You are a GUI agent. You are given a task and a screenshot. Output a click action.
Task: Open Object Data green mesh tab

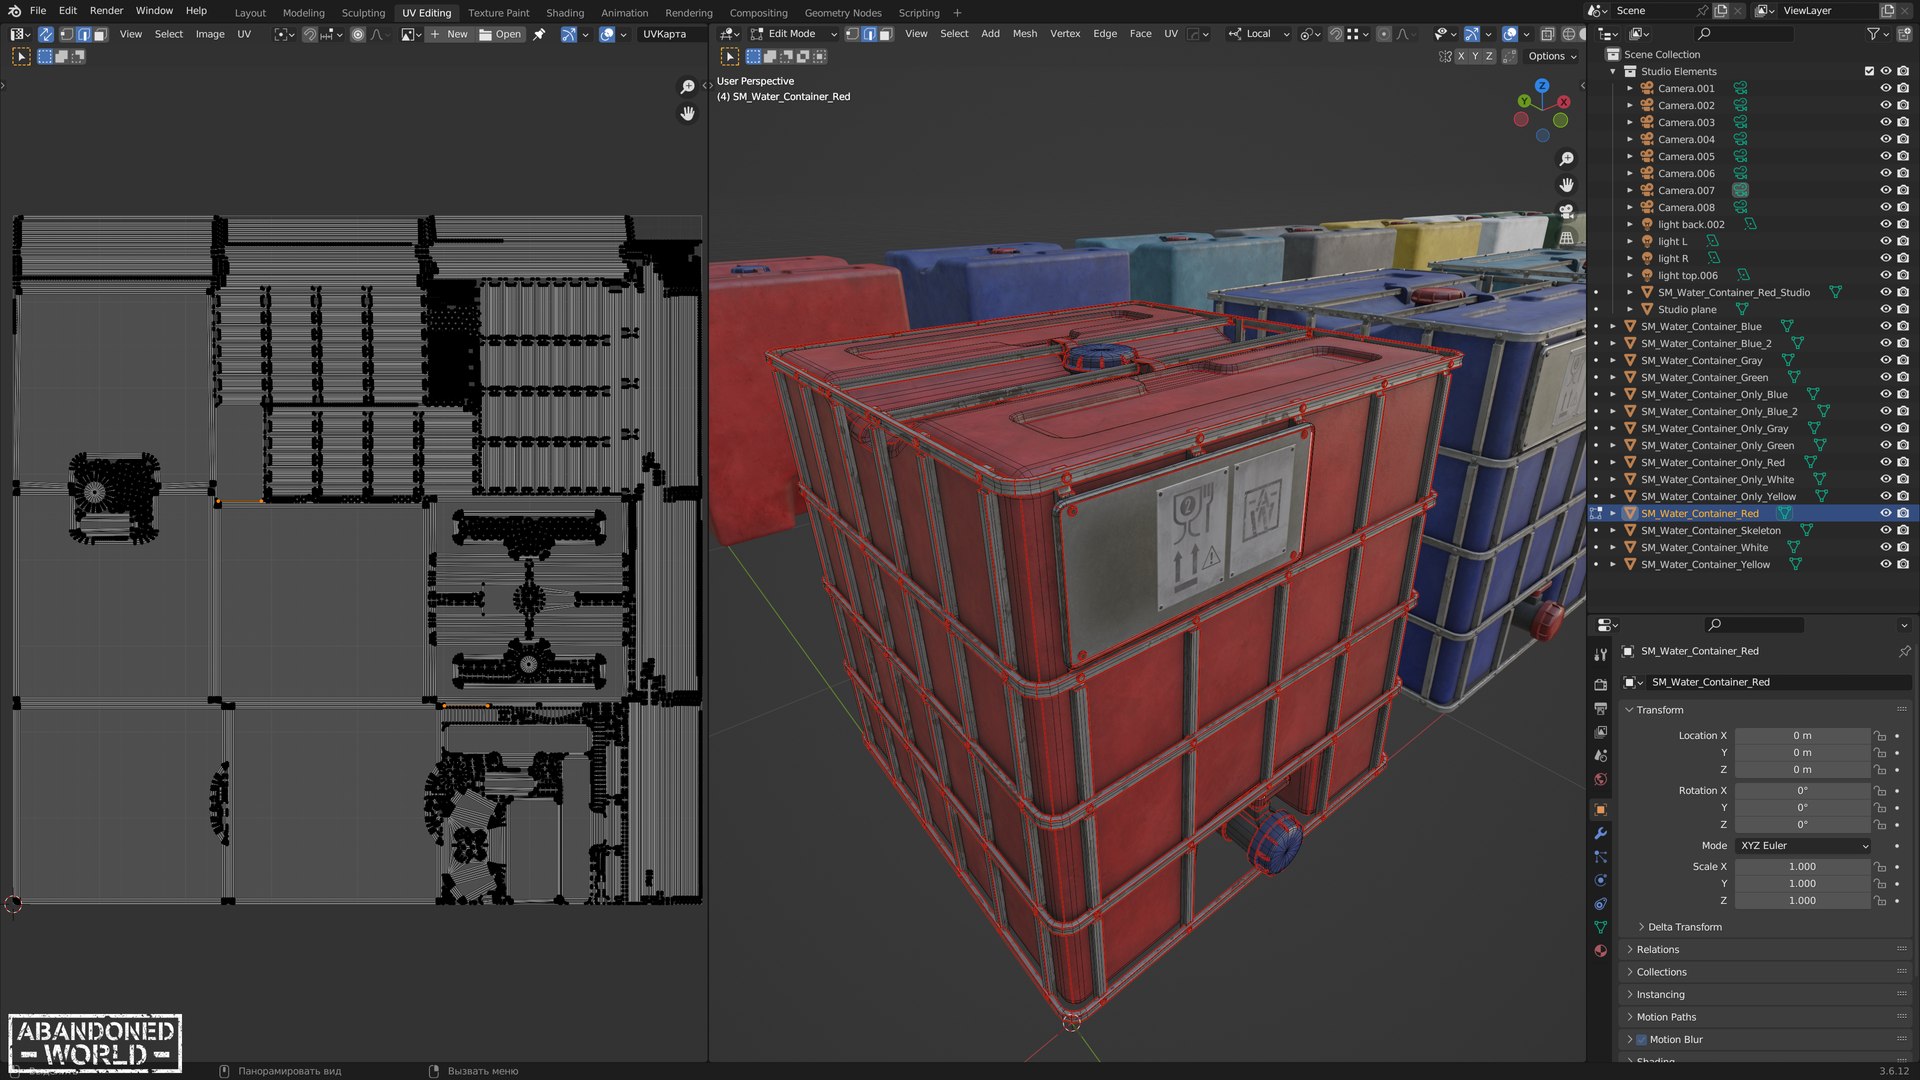[1600, 927]
